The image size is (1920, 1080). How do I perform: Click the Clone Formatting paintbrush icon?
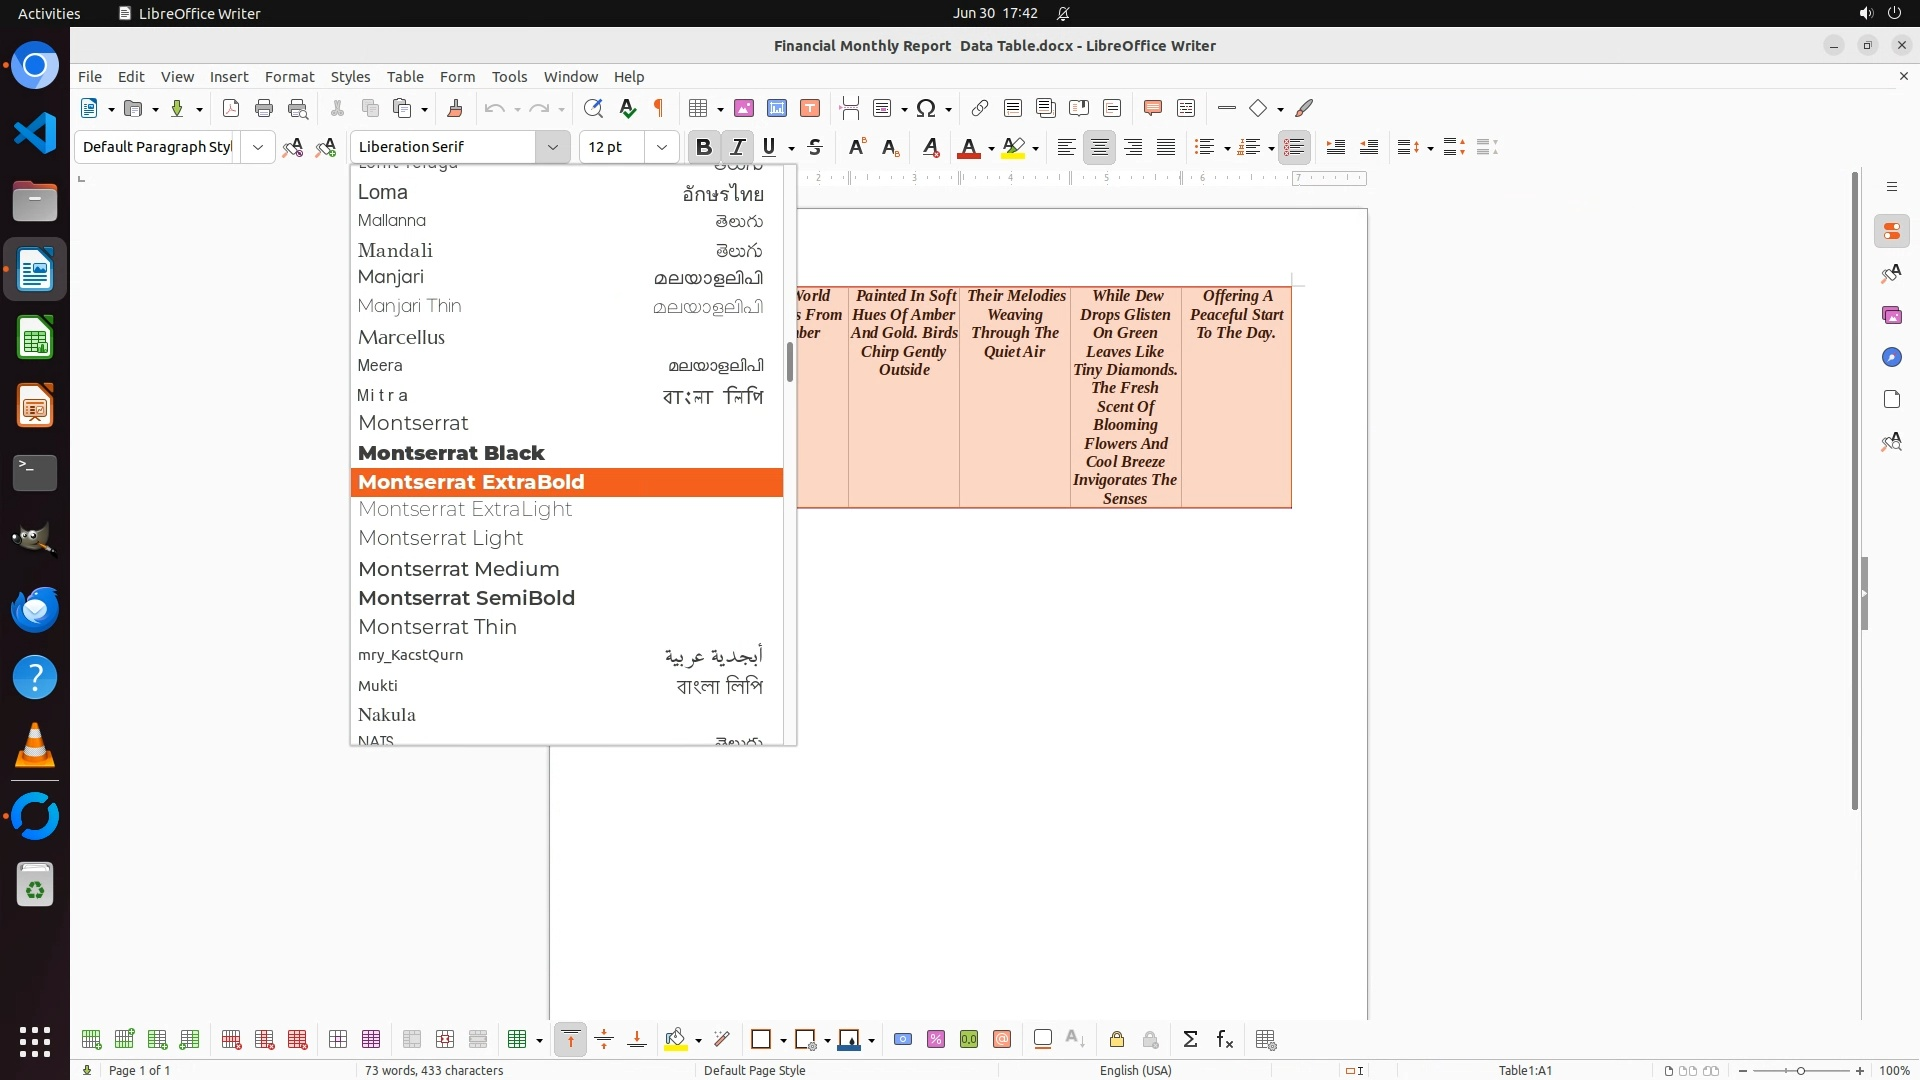click(455, 108)
